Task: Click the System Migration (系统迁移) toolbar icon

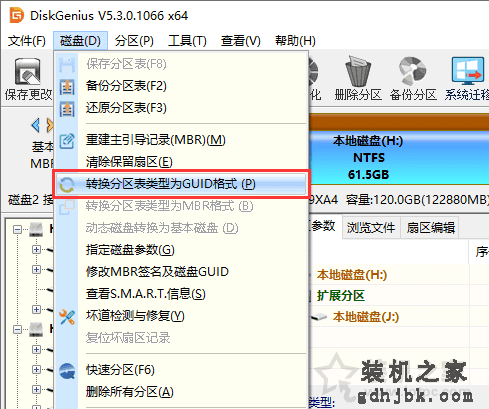Action: (x=468, y=71)
